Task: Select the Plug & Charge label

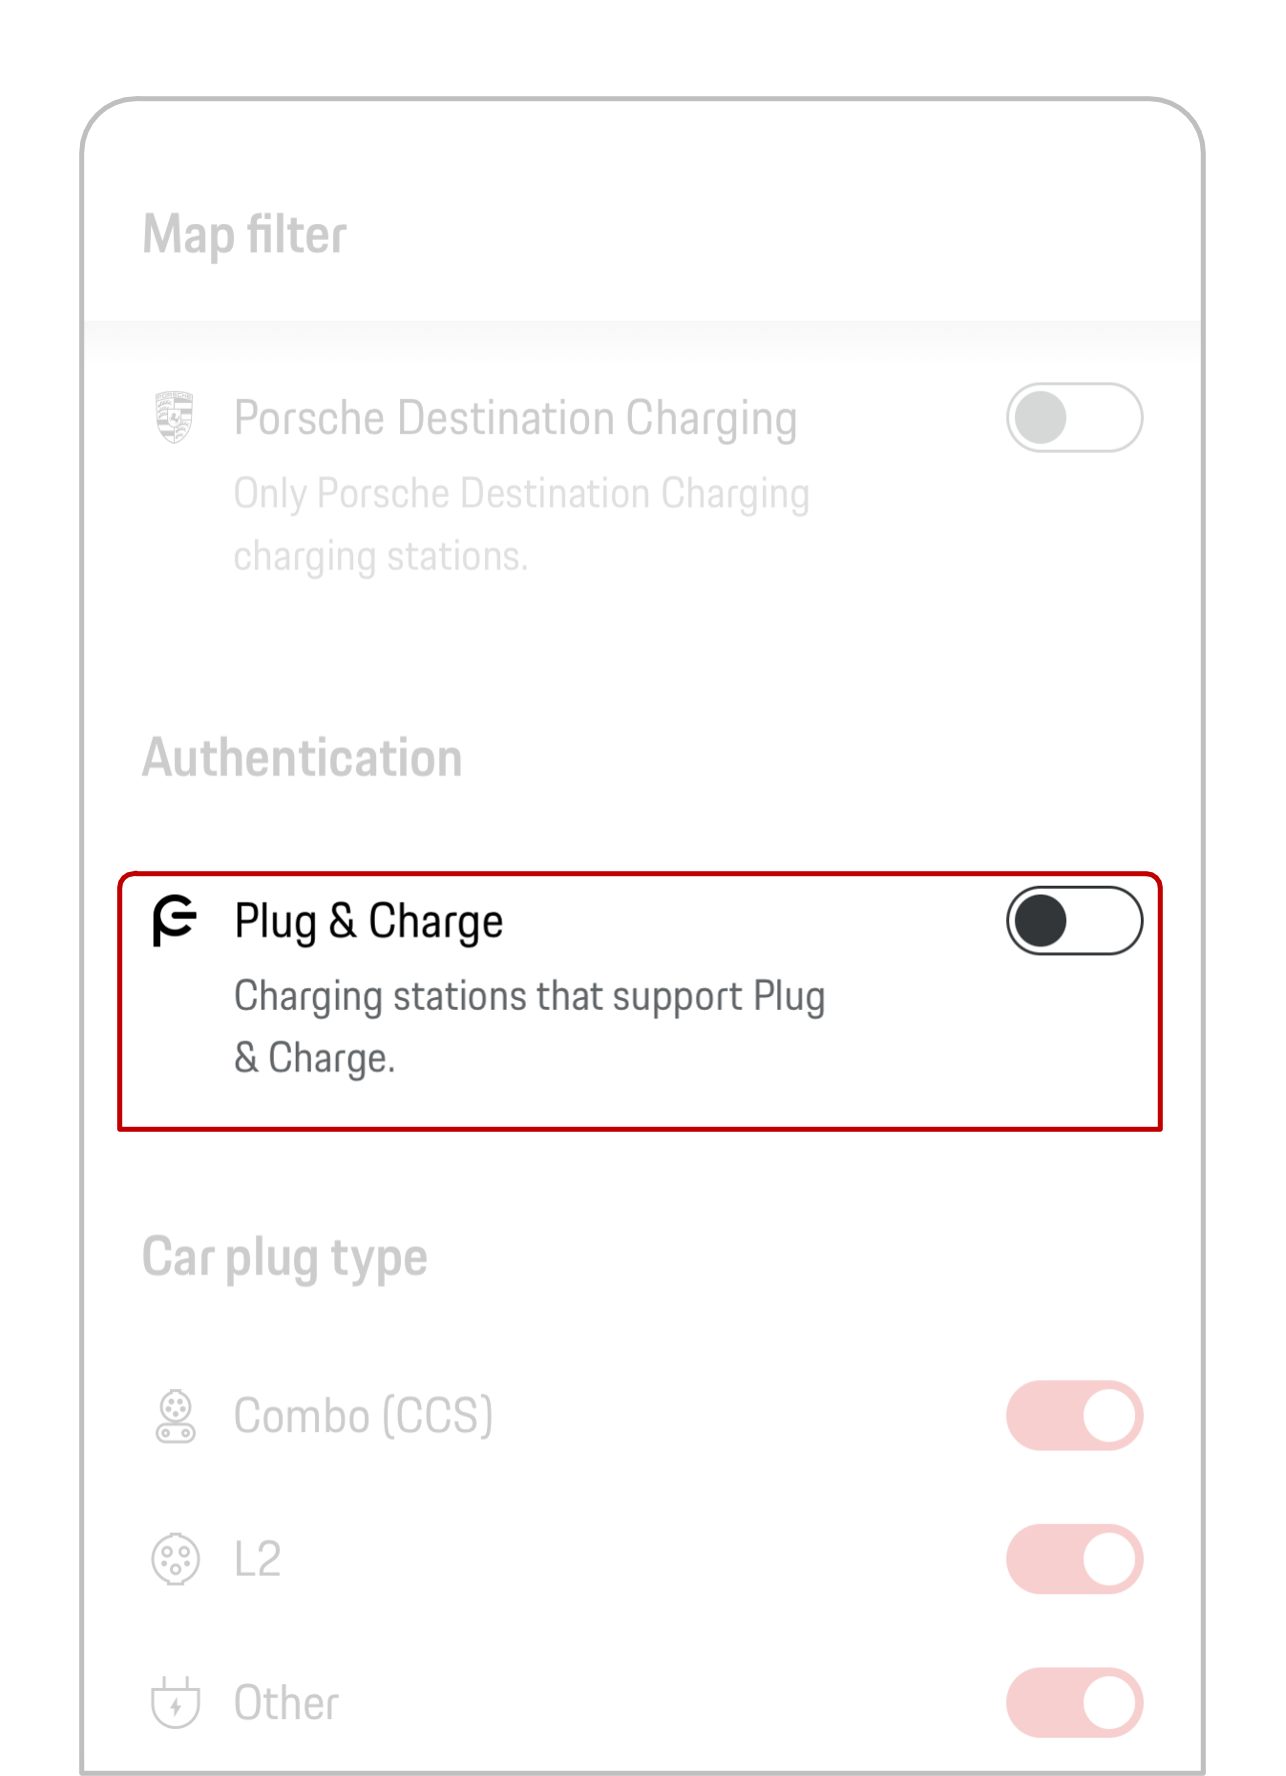Action: (x=368, y=921)
